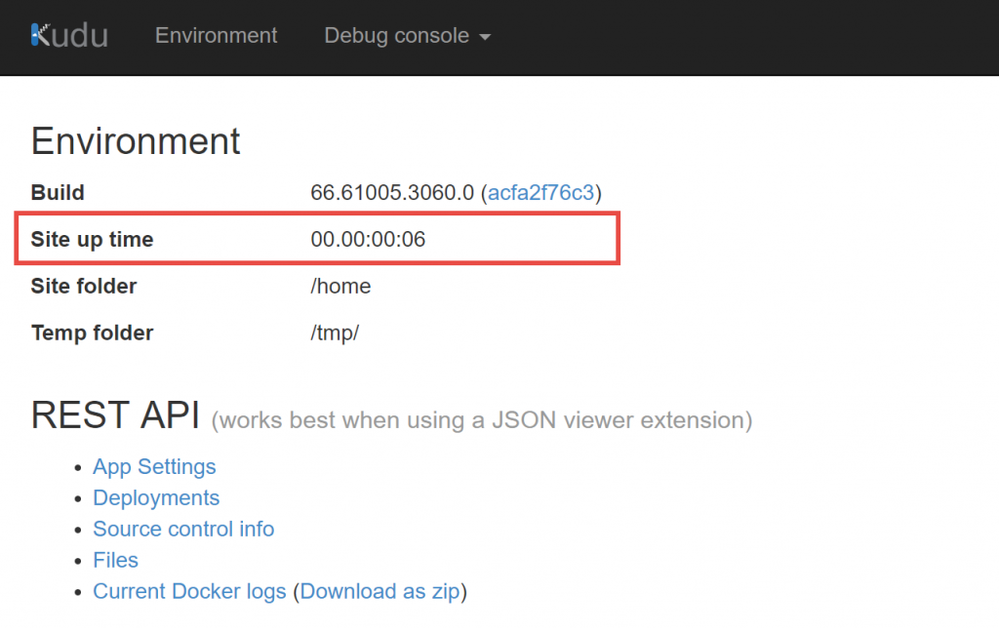Click the Download as zip link

coord(380,591)
